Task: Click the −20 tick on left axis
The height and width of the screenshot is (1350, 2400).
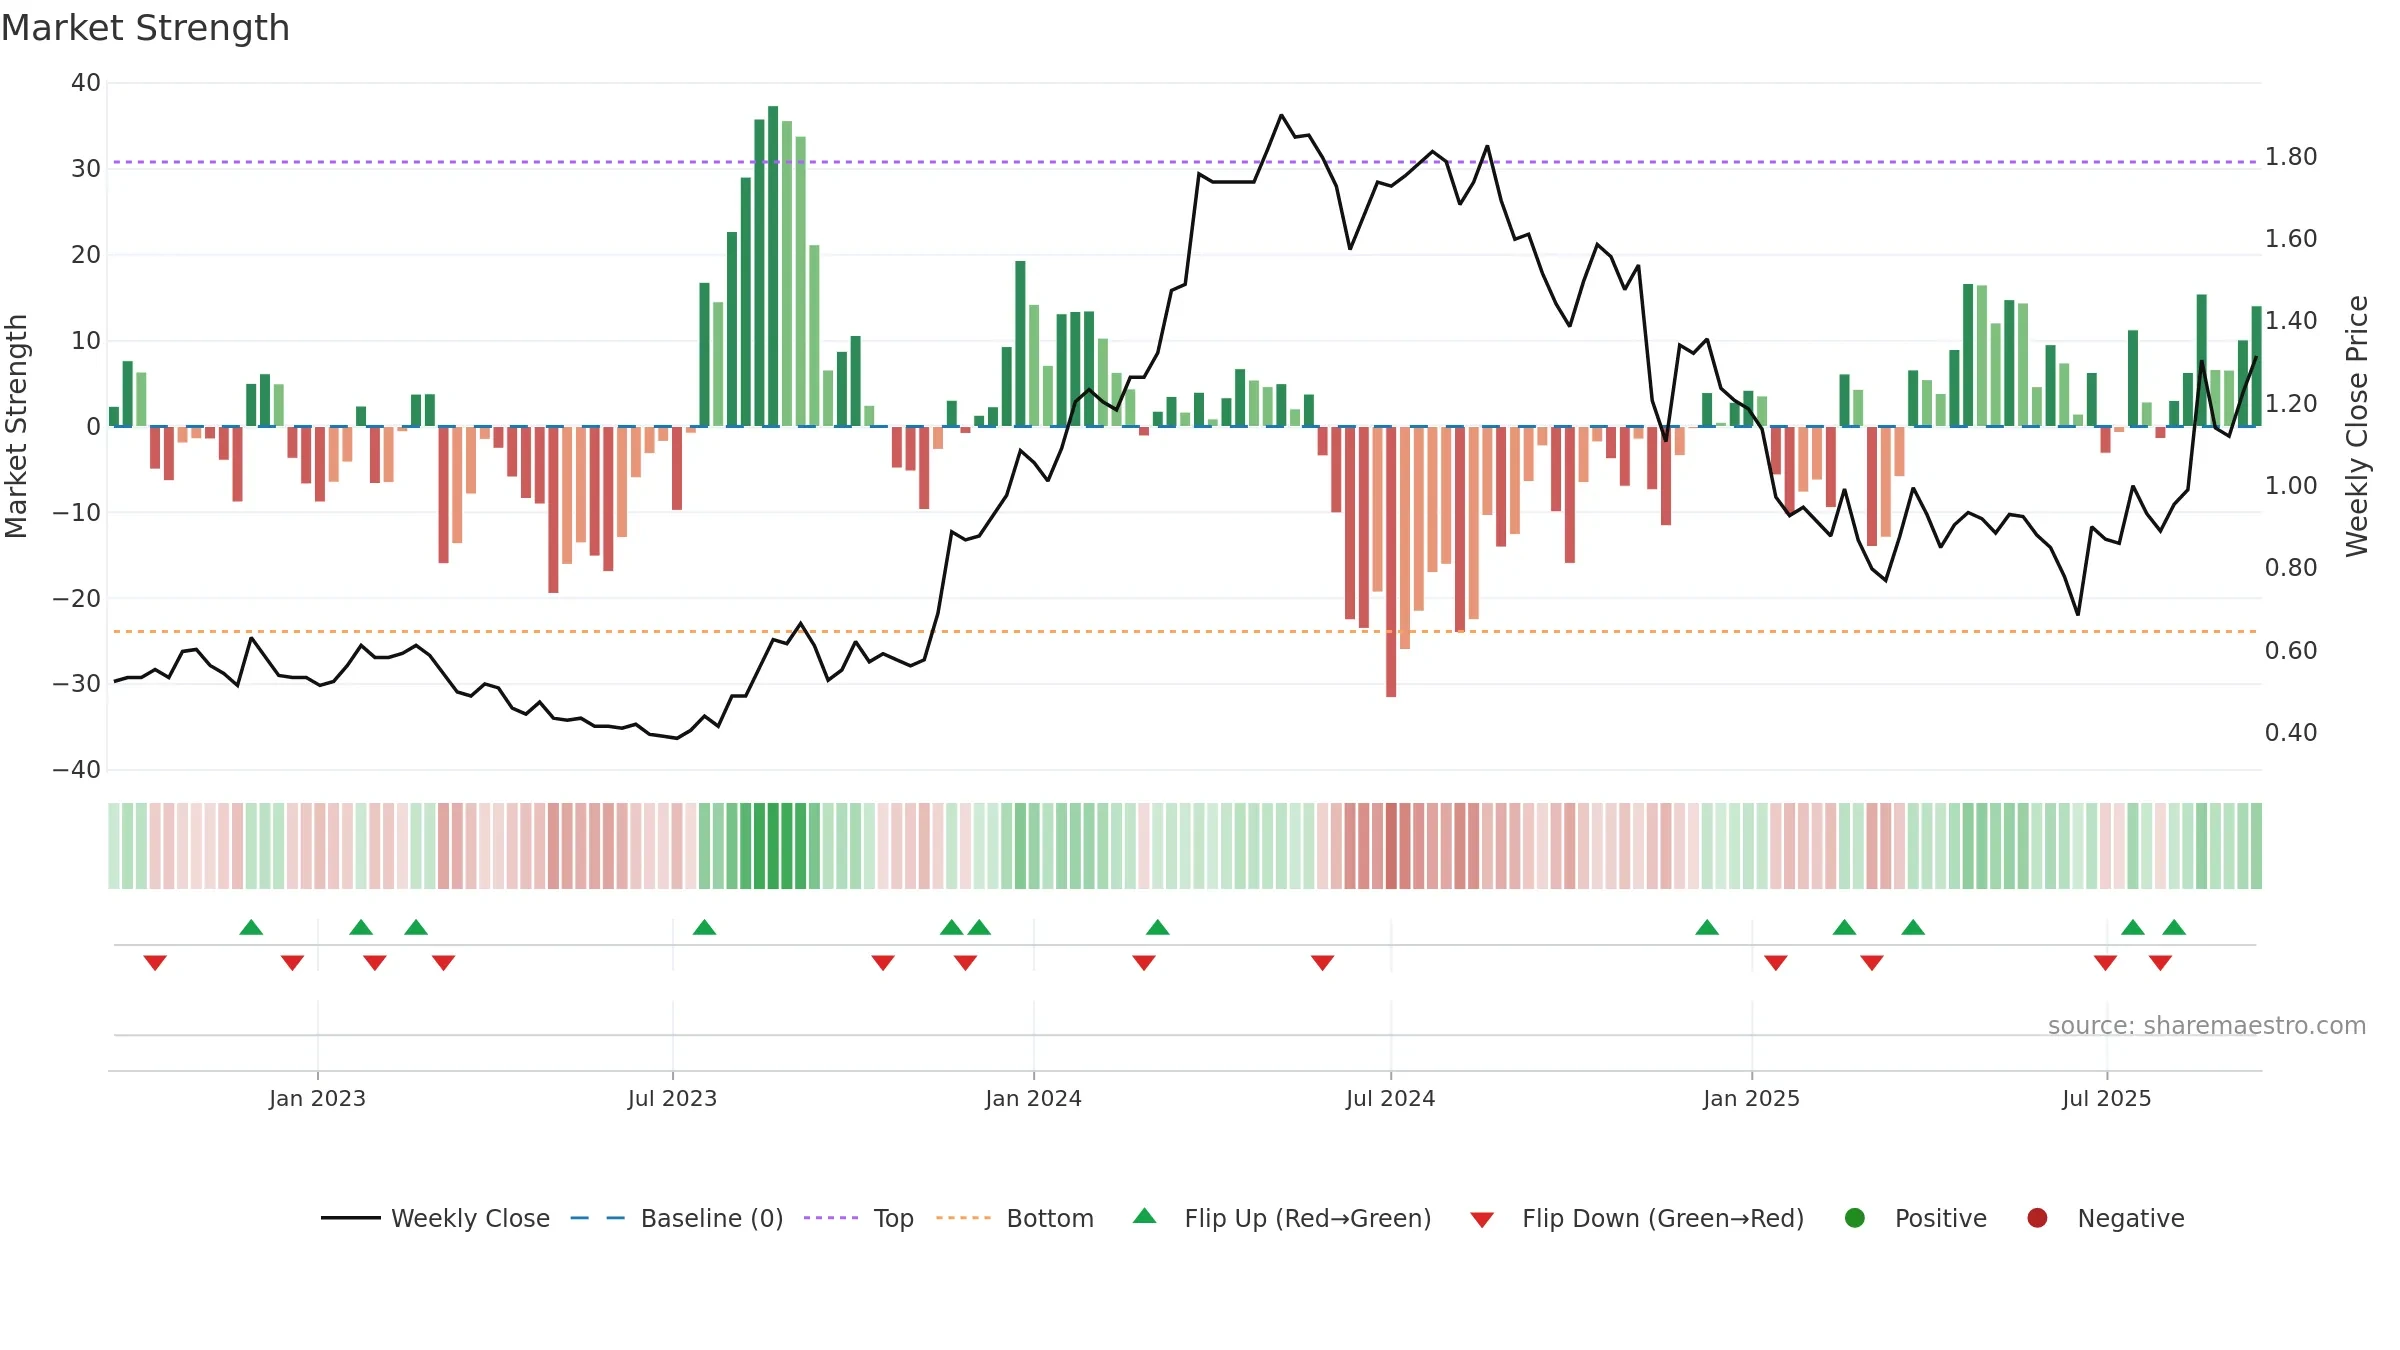Action: (77, 599)
